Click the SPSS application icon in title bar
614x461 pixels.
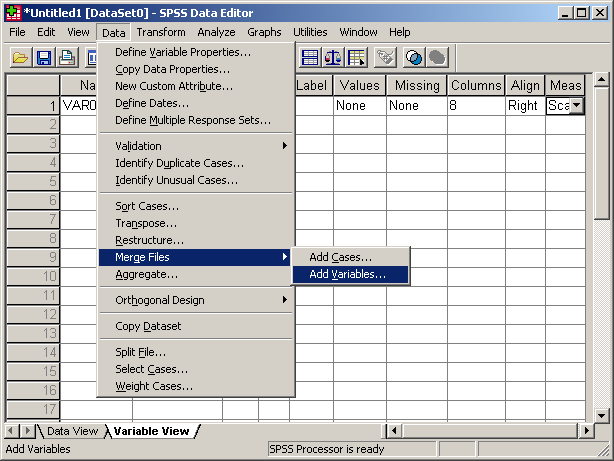coord(13,13)
